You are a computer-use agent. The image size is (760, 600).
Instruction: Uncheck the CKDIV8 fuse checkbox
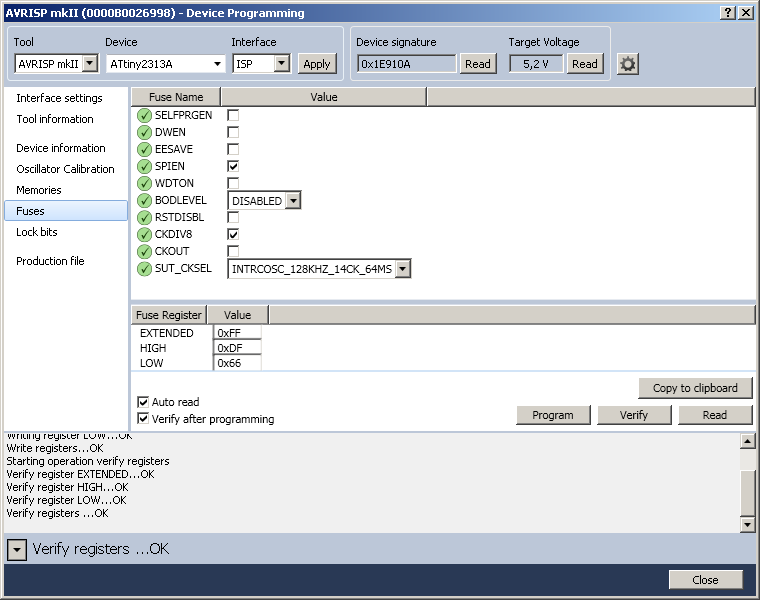point(233,235)
